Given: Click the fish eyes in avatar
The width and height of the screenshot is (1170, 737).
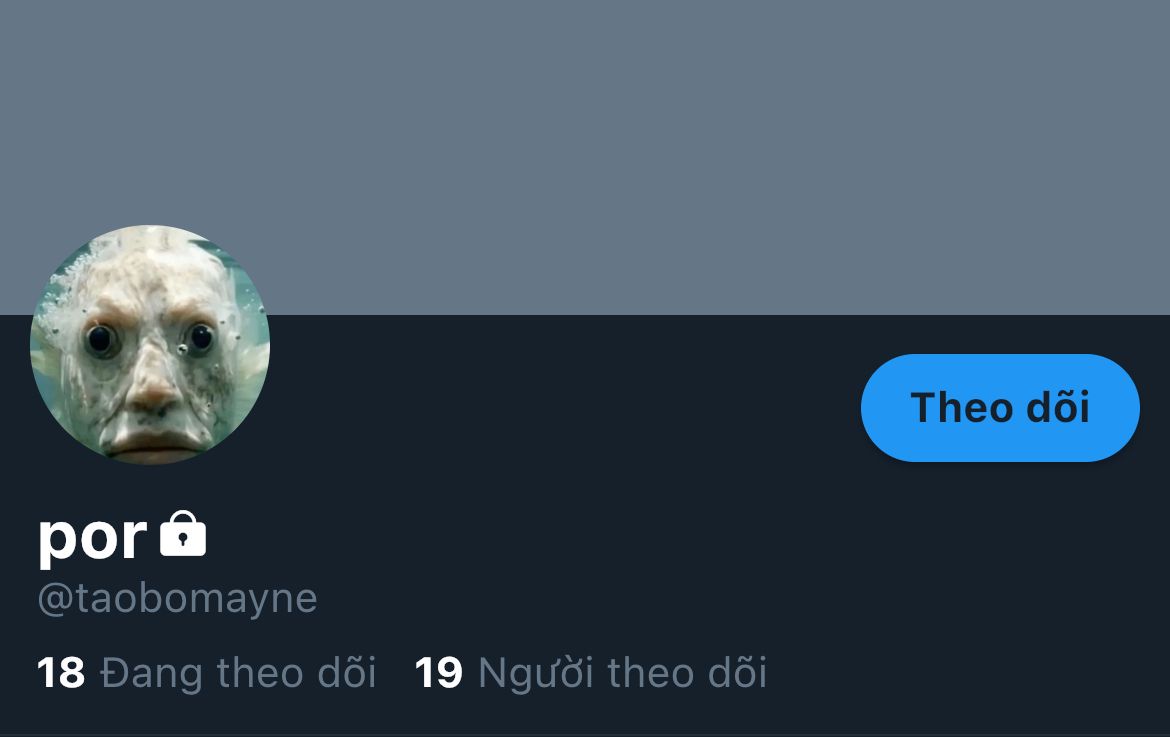Looking at the screenshot, I should click(150, 339).
